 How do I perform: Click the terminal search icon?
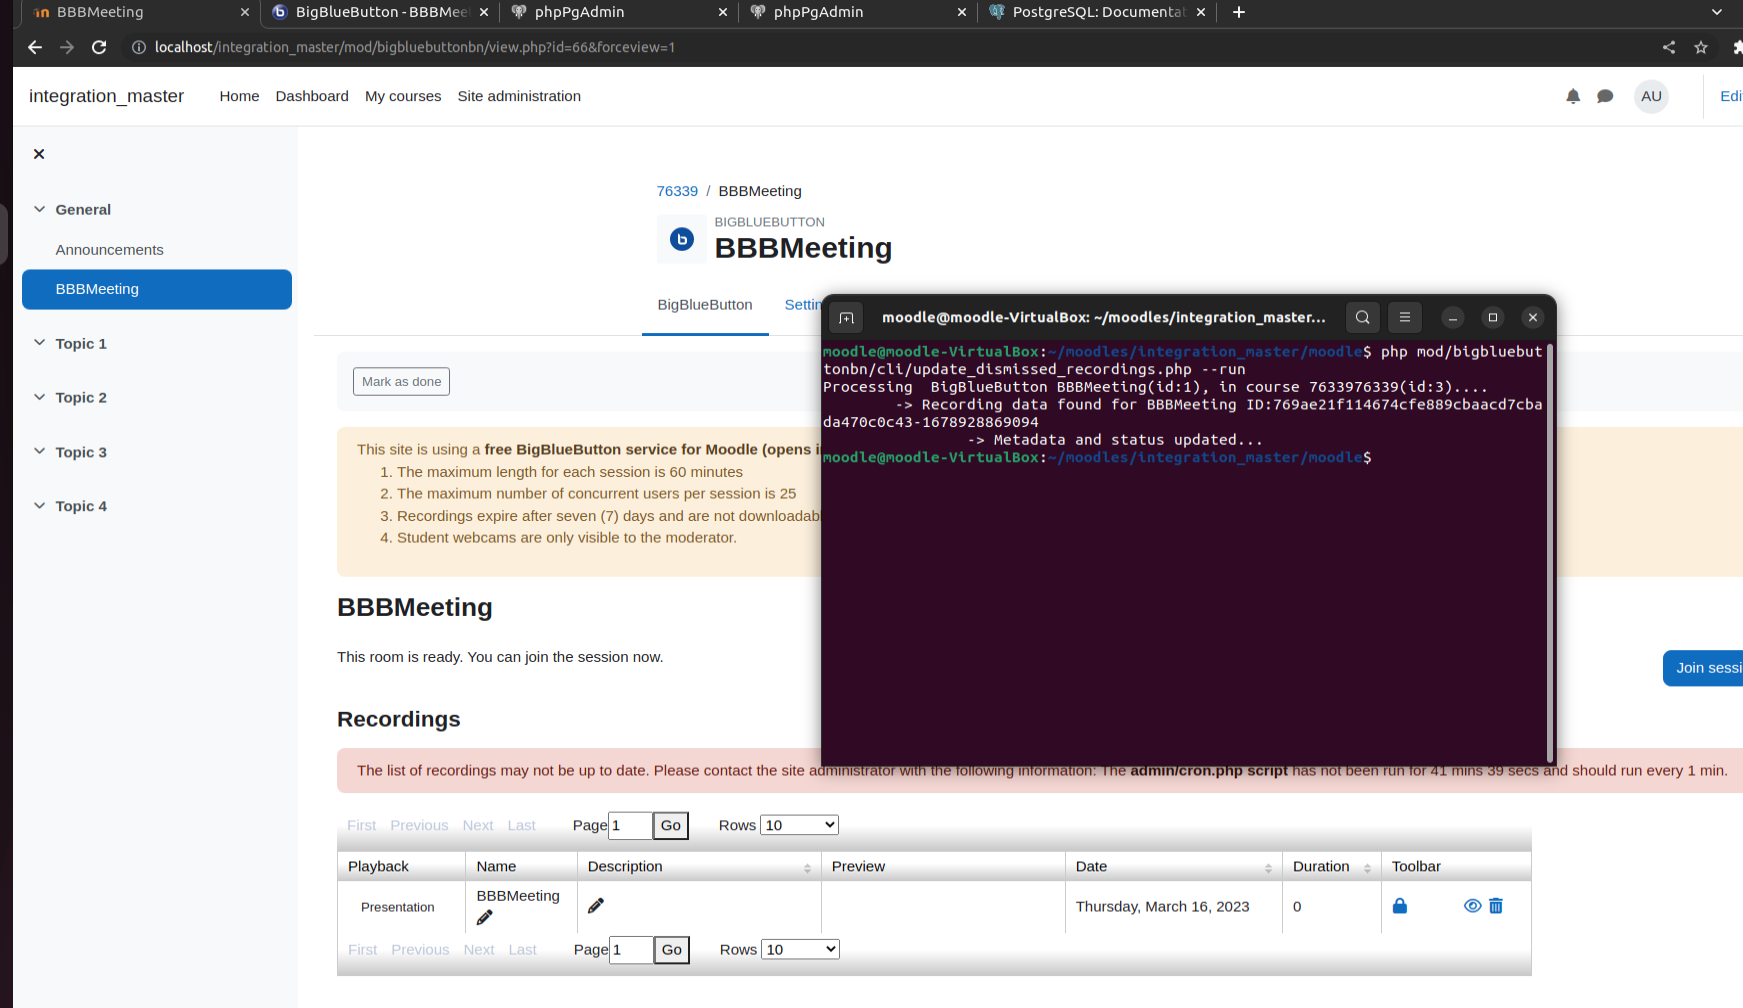click(x=1363, y=317)
